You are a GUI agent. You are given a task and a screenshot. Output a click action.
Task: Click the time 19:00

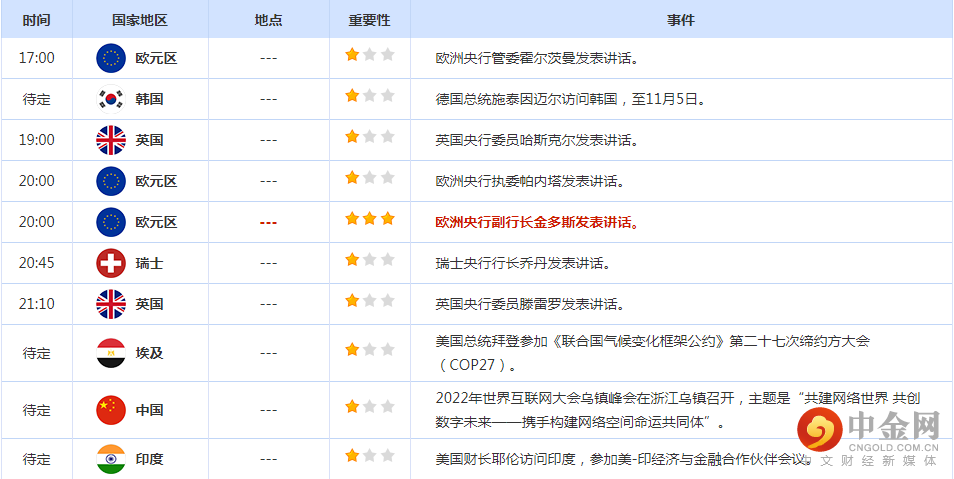[37, 140]
